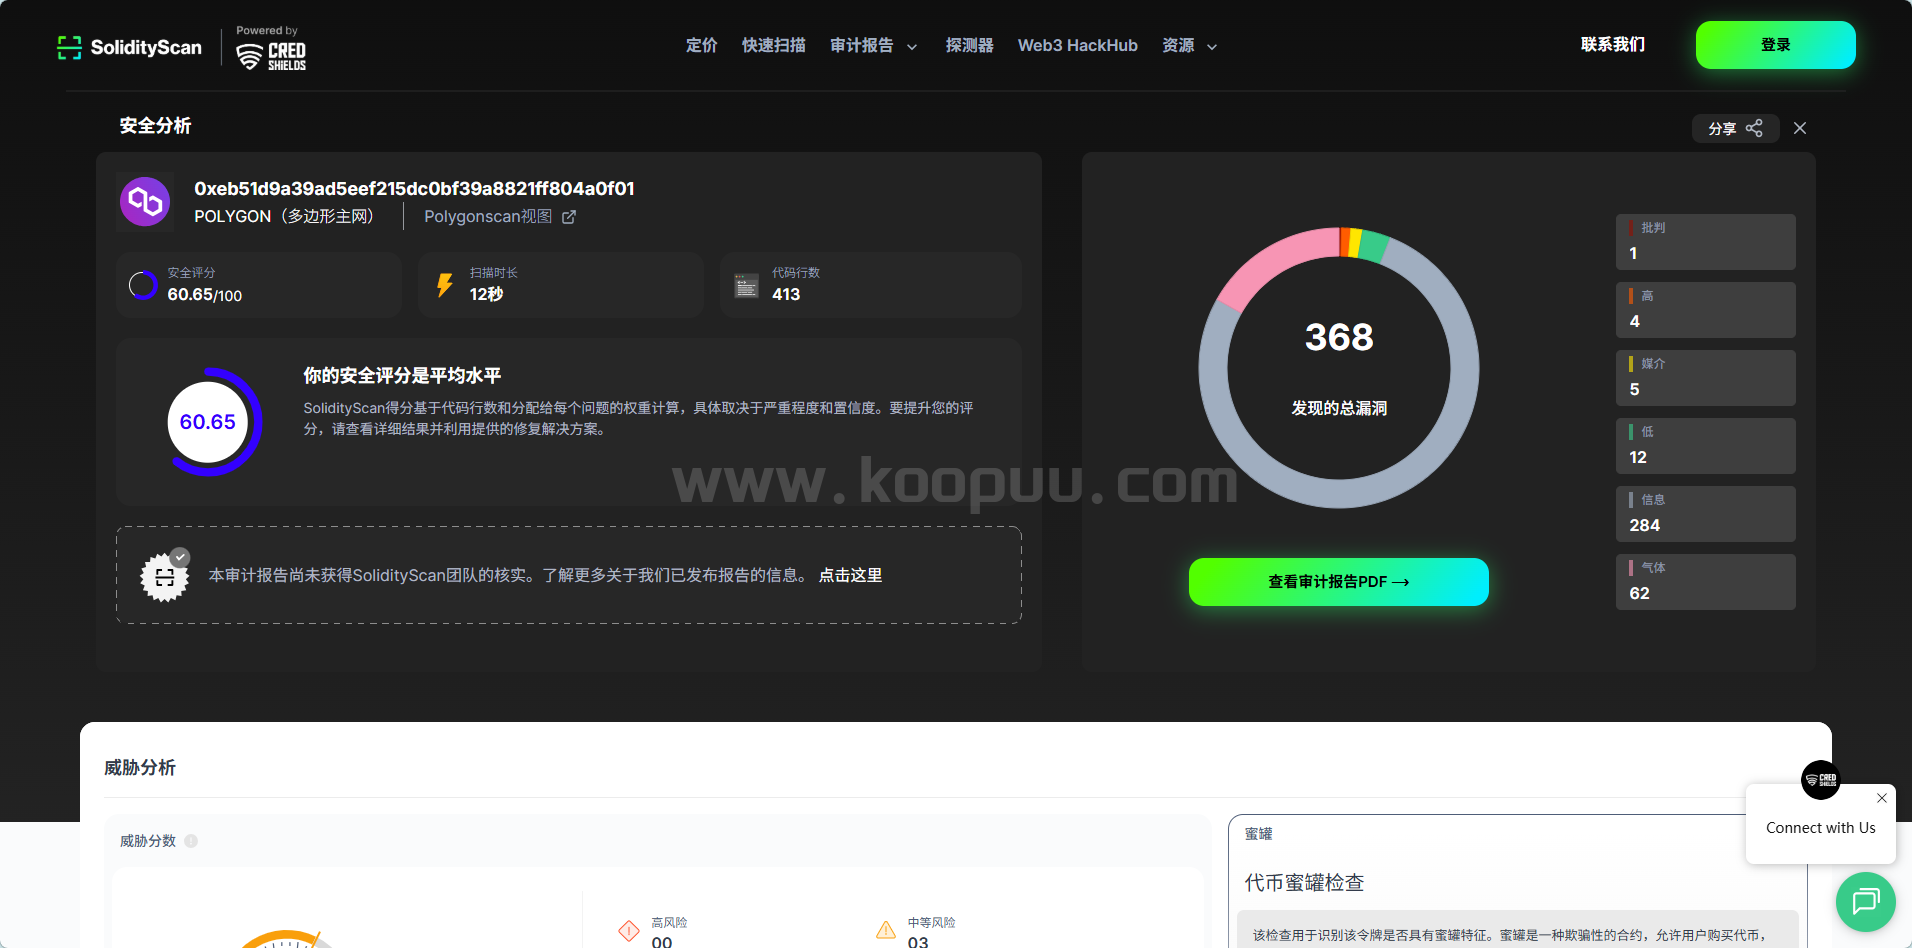
Task: Click the SolidityScan logo
Action: point(129,47)
